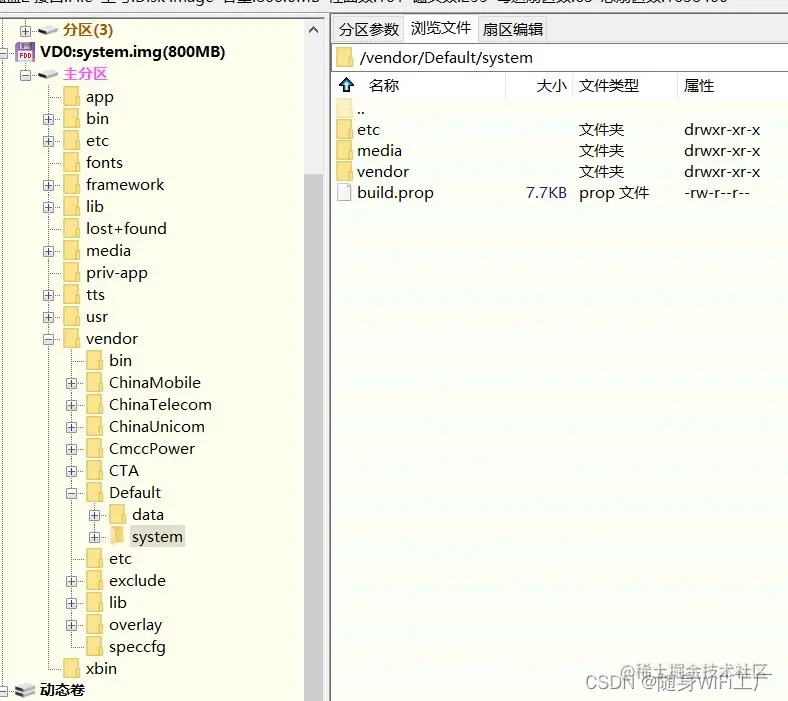Select the bin folder label under vendor

tap(120, 360)
